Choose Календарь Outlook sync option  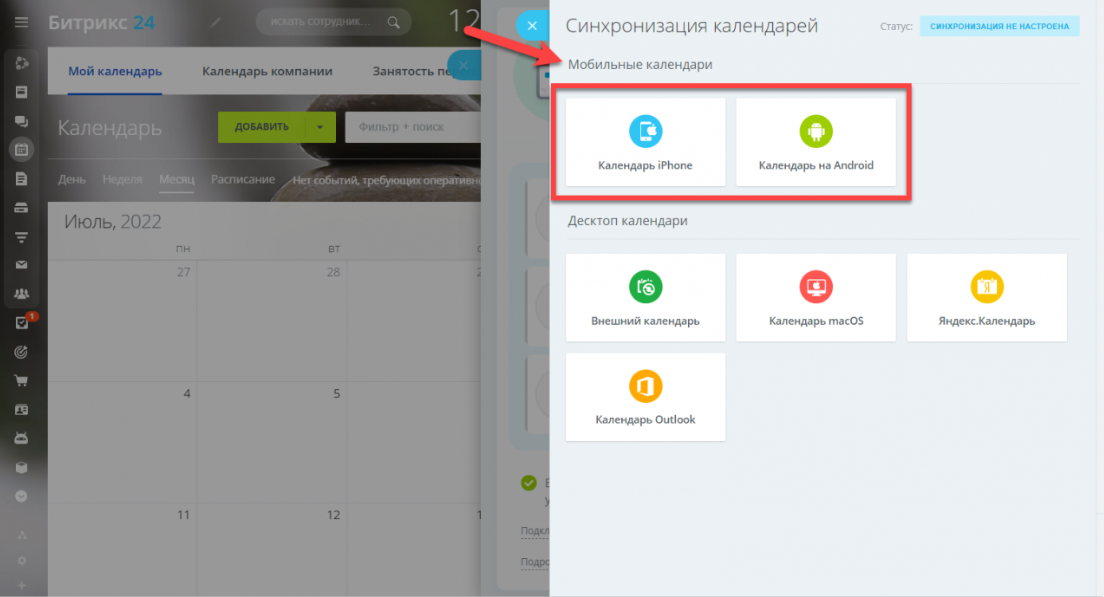pos(646,397)
